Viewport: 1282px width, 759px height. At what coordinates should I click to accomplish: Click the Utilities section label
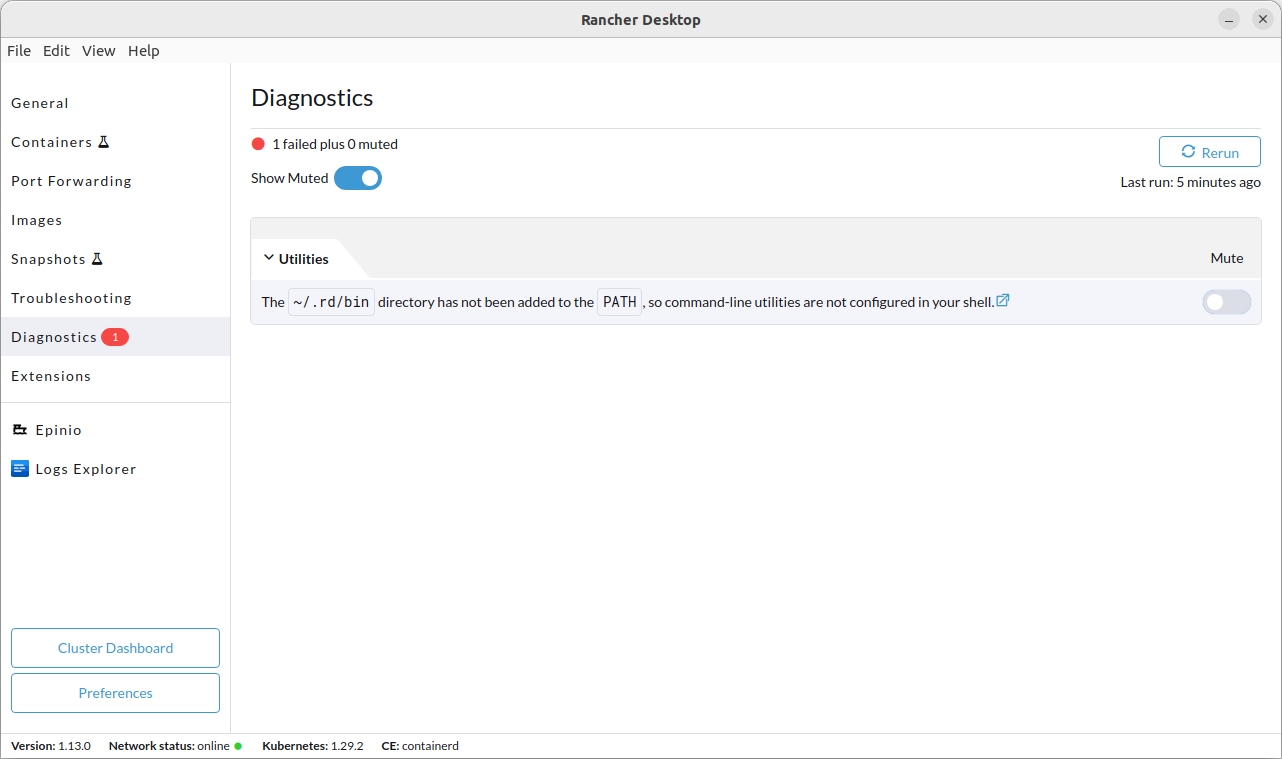[x=304, y=259]
